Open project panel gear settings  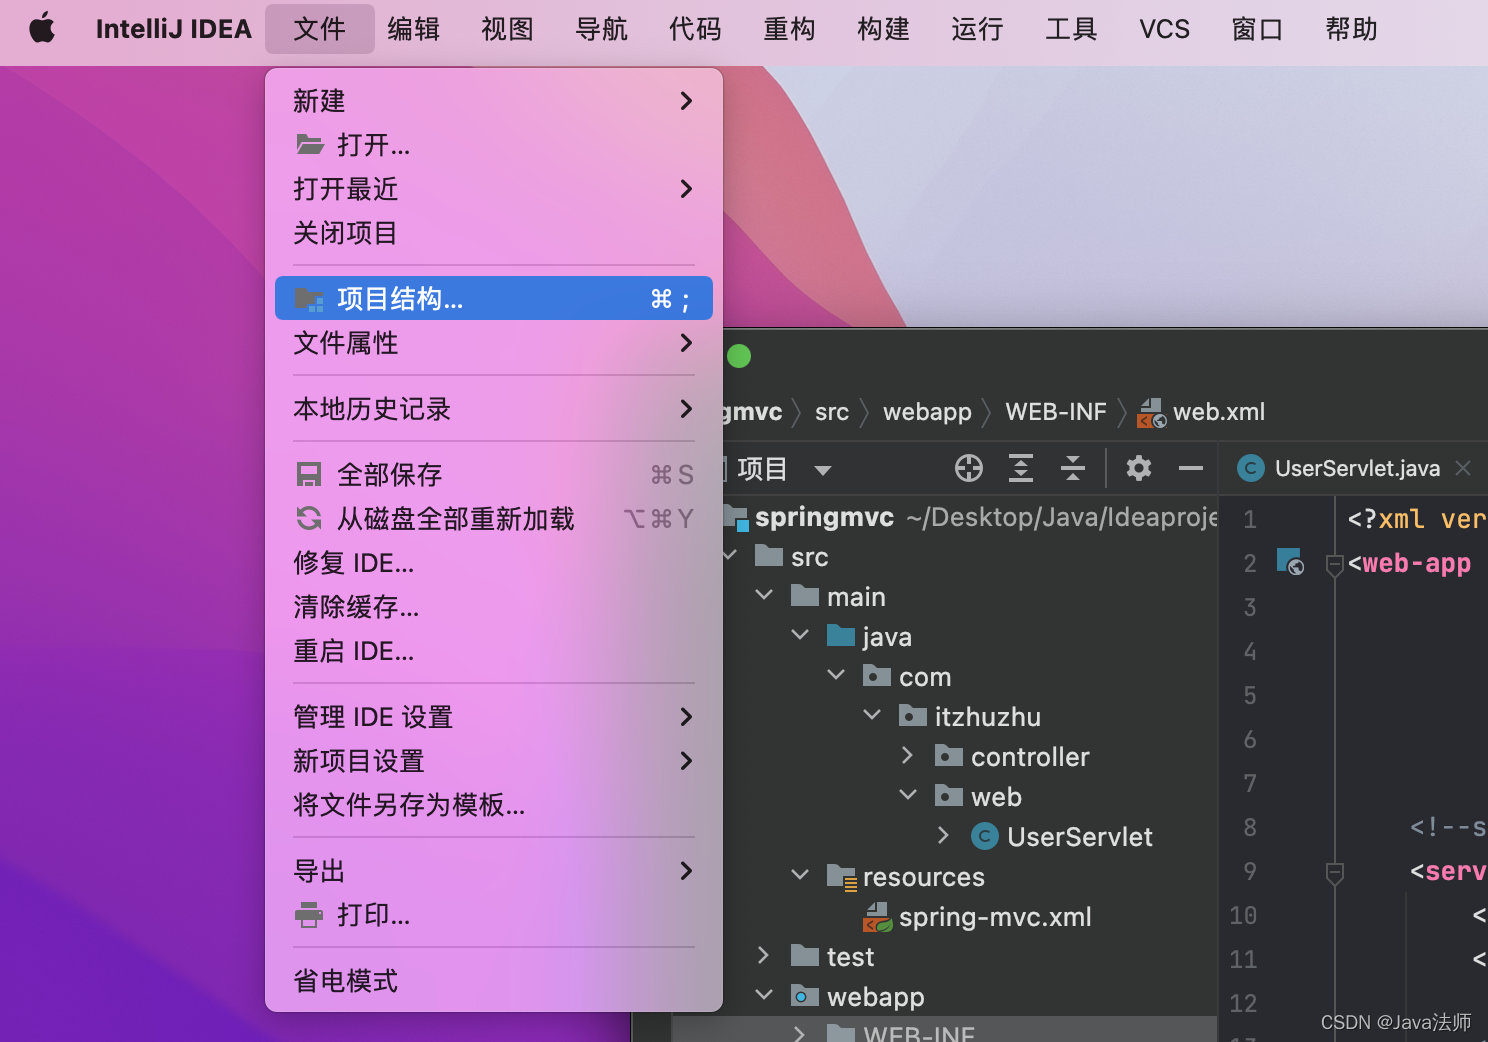[x=1139, y=468]
